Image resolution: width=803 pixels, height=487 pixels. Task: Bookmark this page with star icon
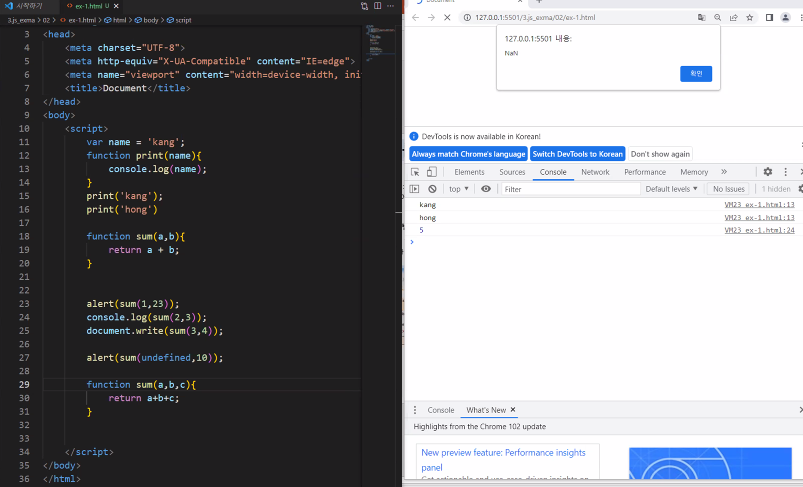[750, 17]
